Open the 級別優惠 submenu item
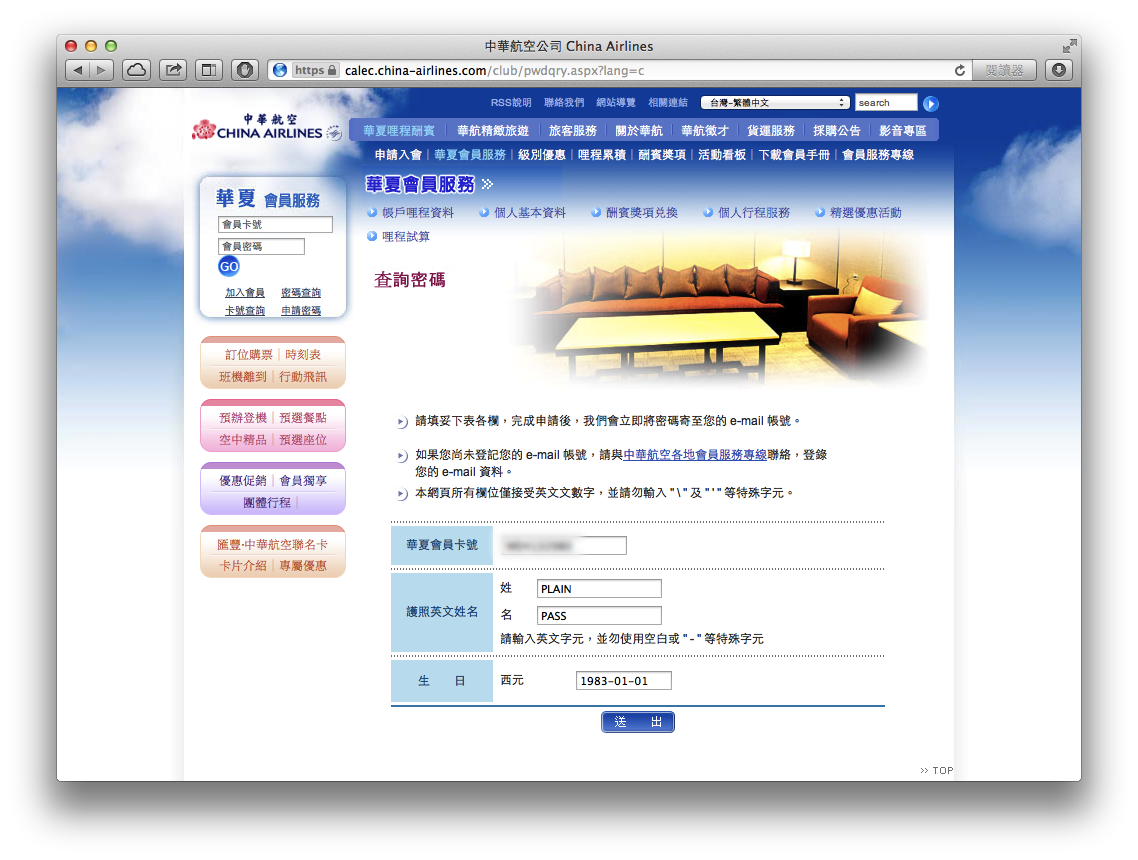This screenshot has height=860, width=1138. click(x=541, y=155)
